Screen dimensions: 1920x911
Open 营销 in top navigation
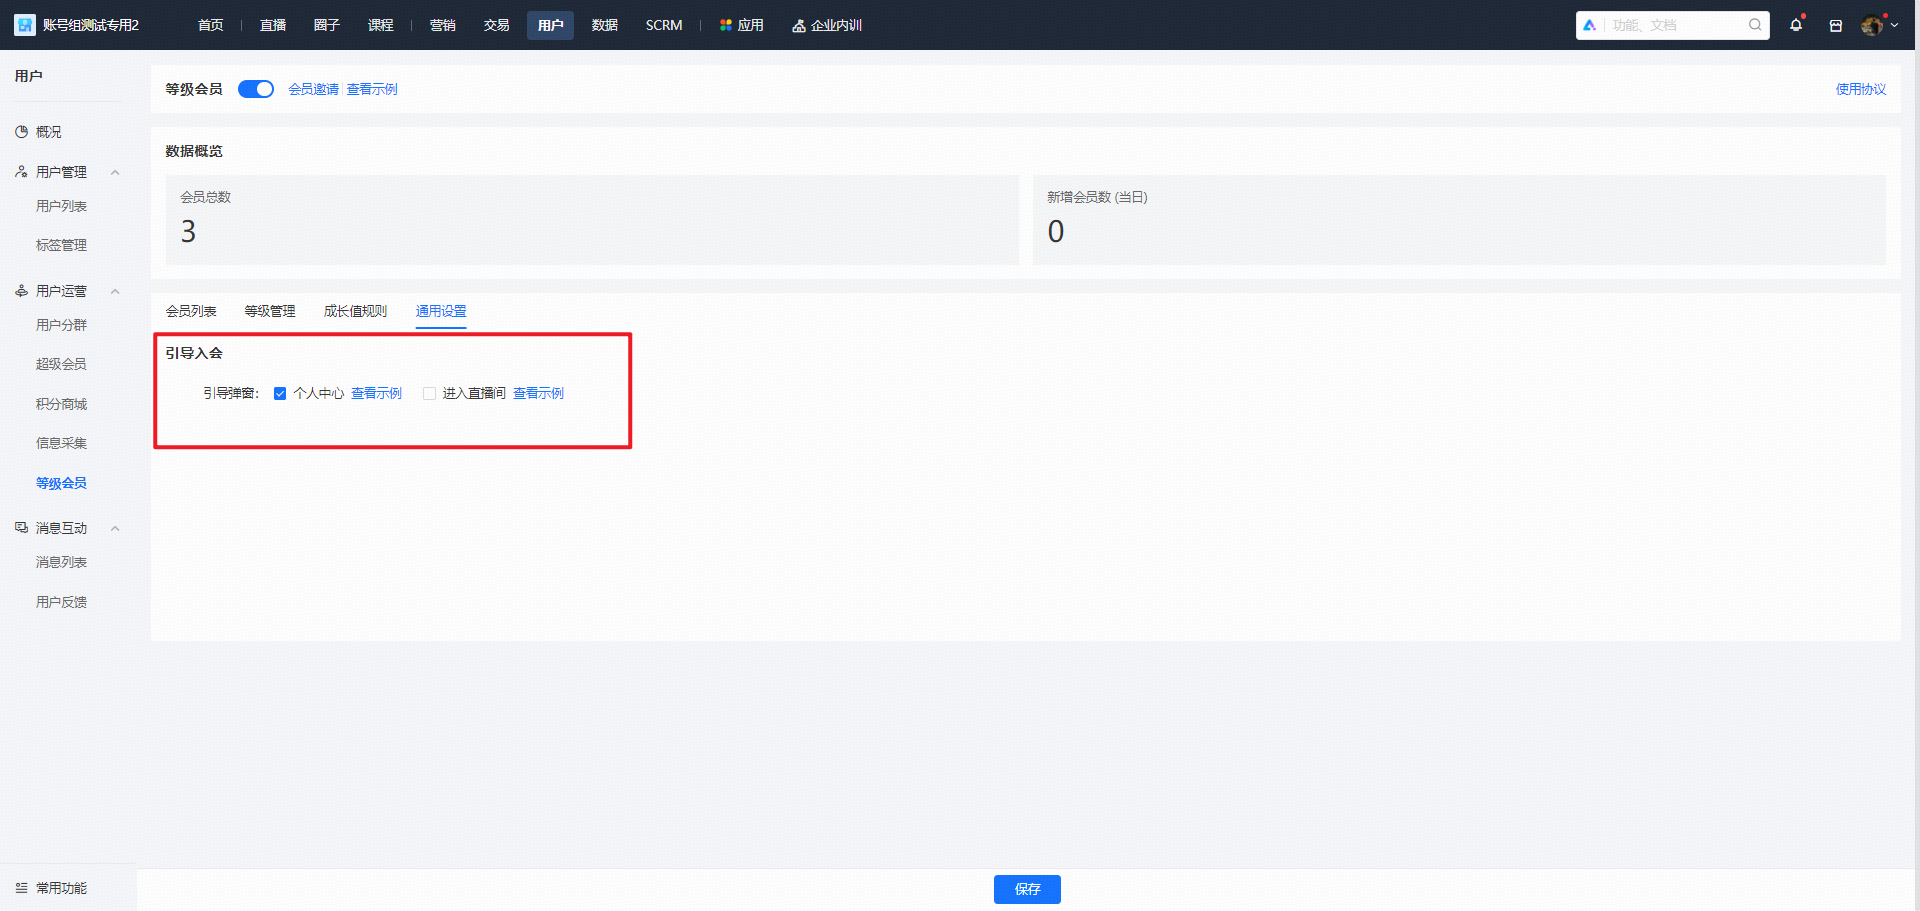coord(443,25)
